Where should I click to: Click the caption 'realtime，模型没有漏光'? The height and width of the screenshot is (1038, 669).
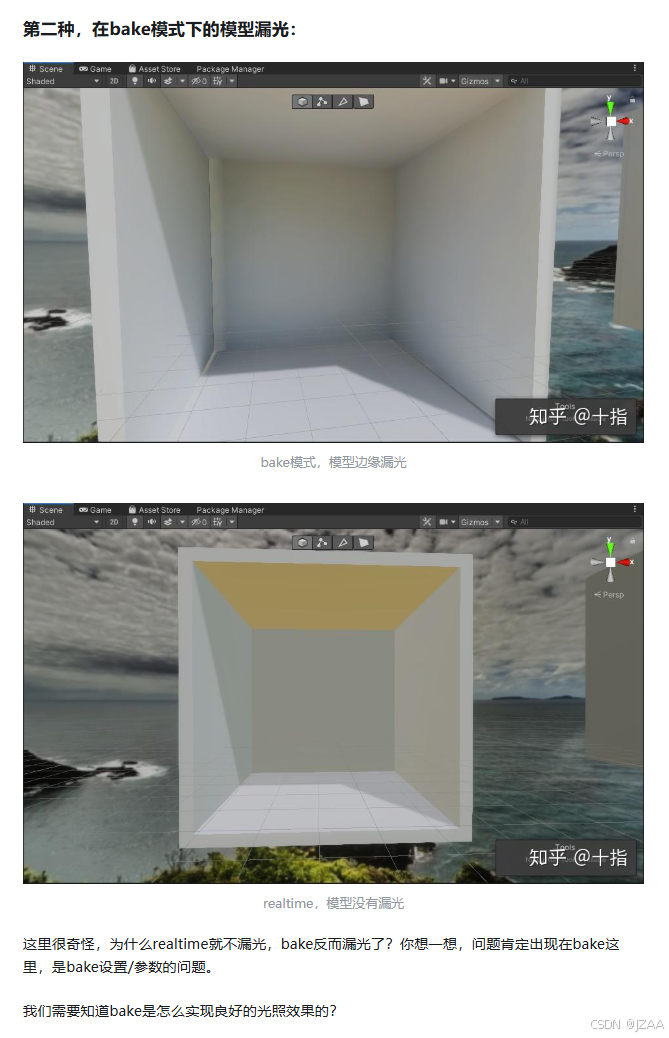[x=334, y=903]
